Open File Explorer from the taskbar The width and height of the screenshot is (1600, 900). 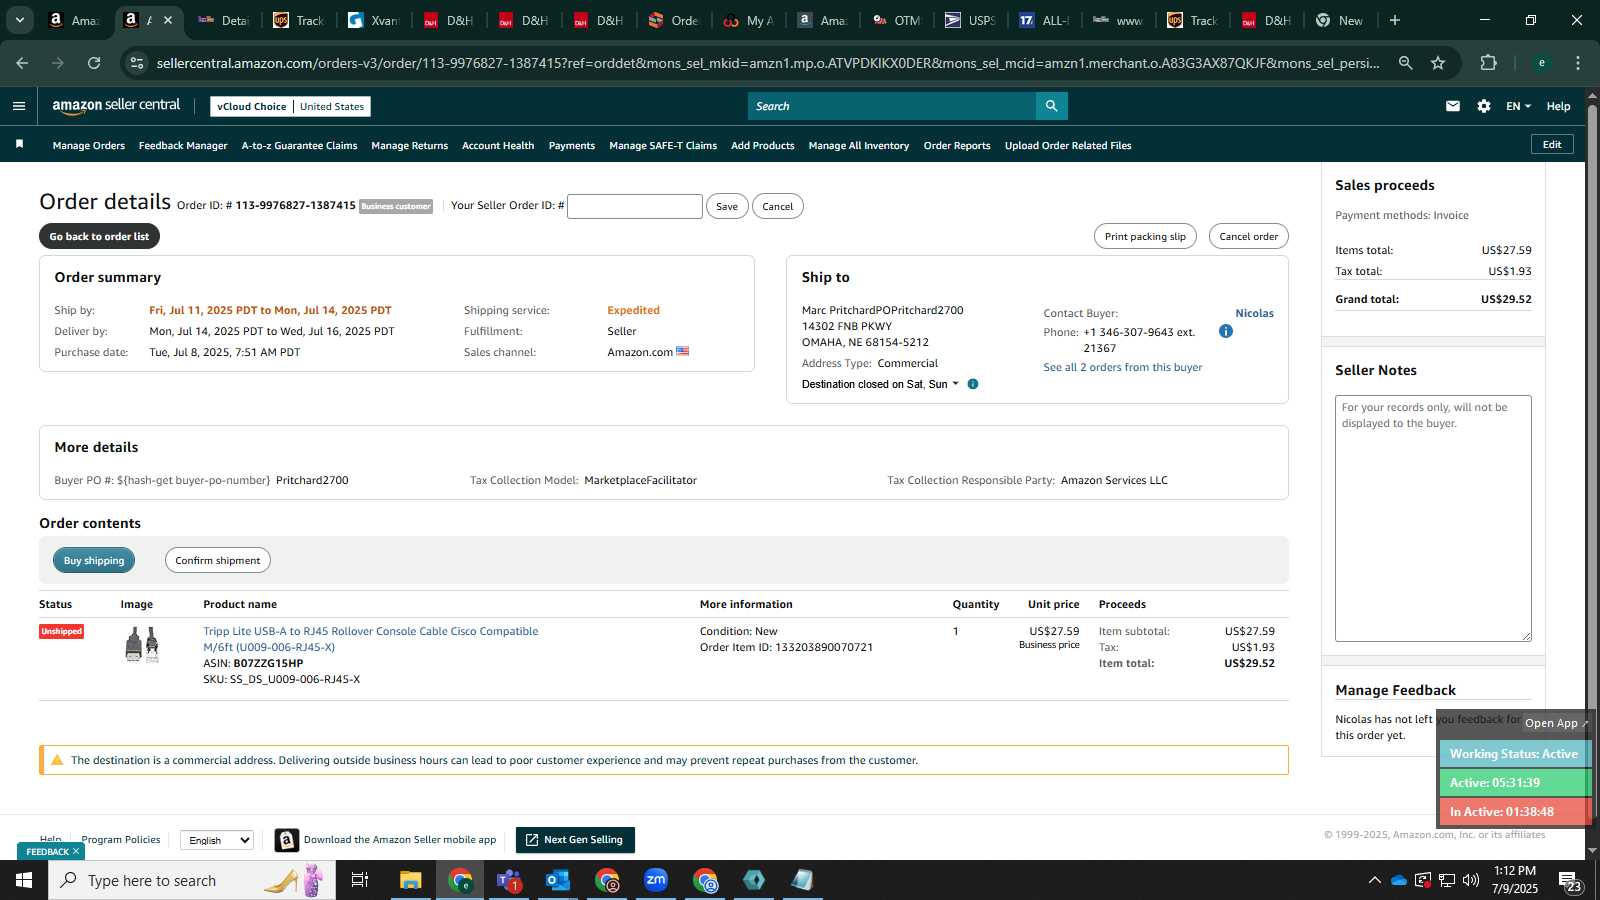tap(411, 880)
